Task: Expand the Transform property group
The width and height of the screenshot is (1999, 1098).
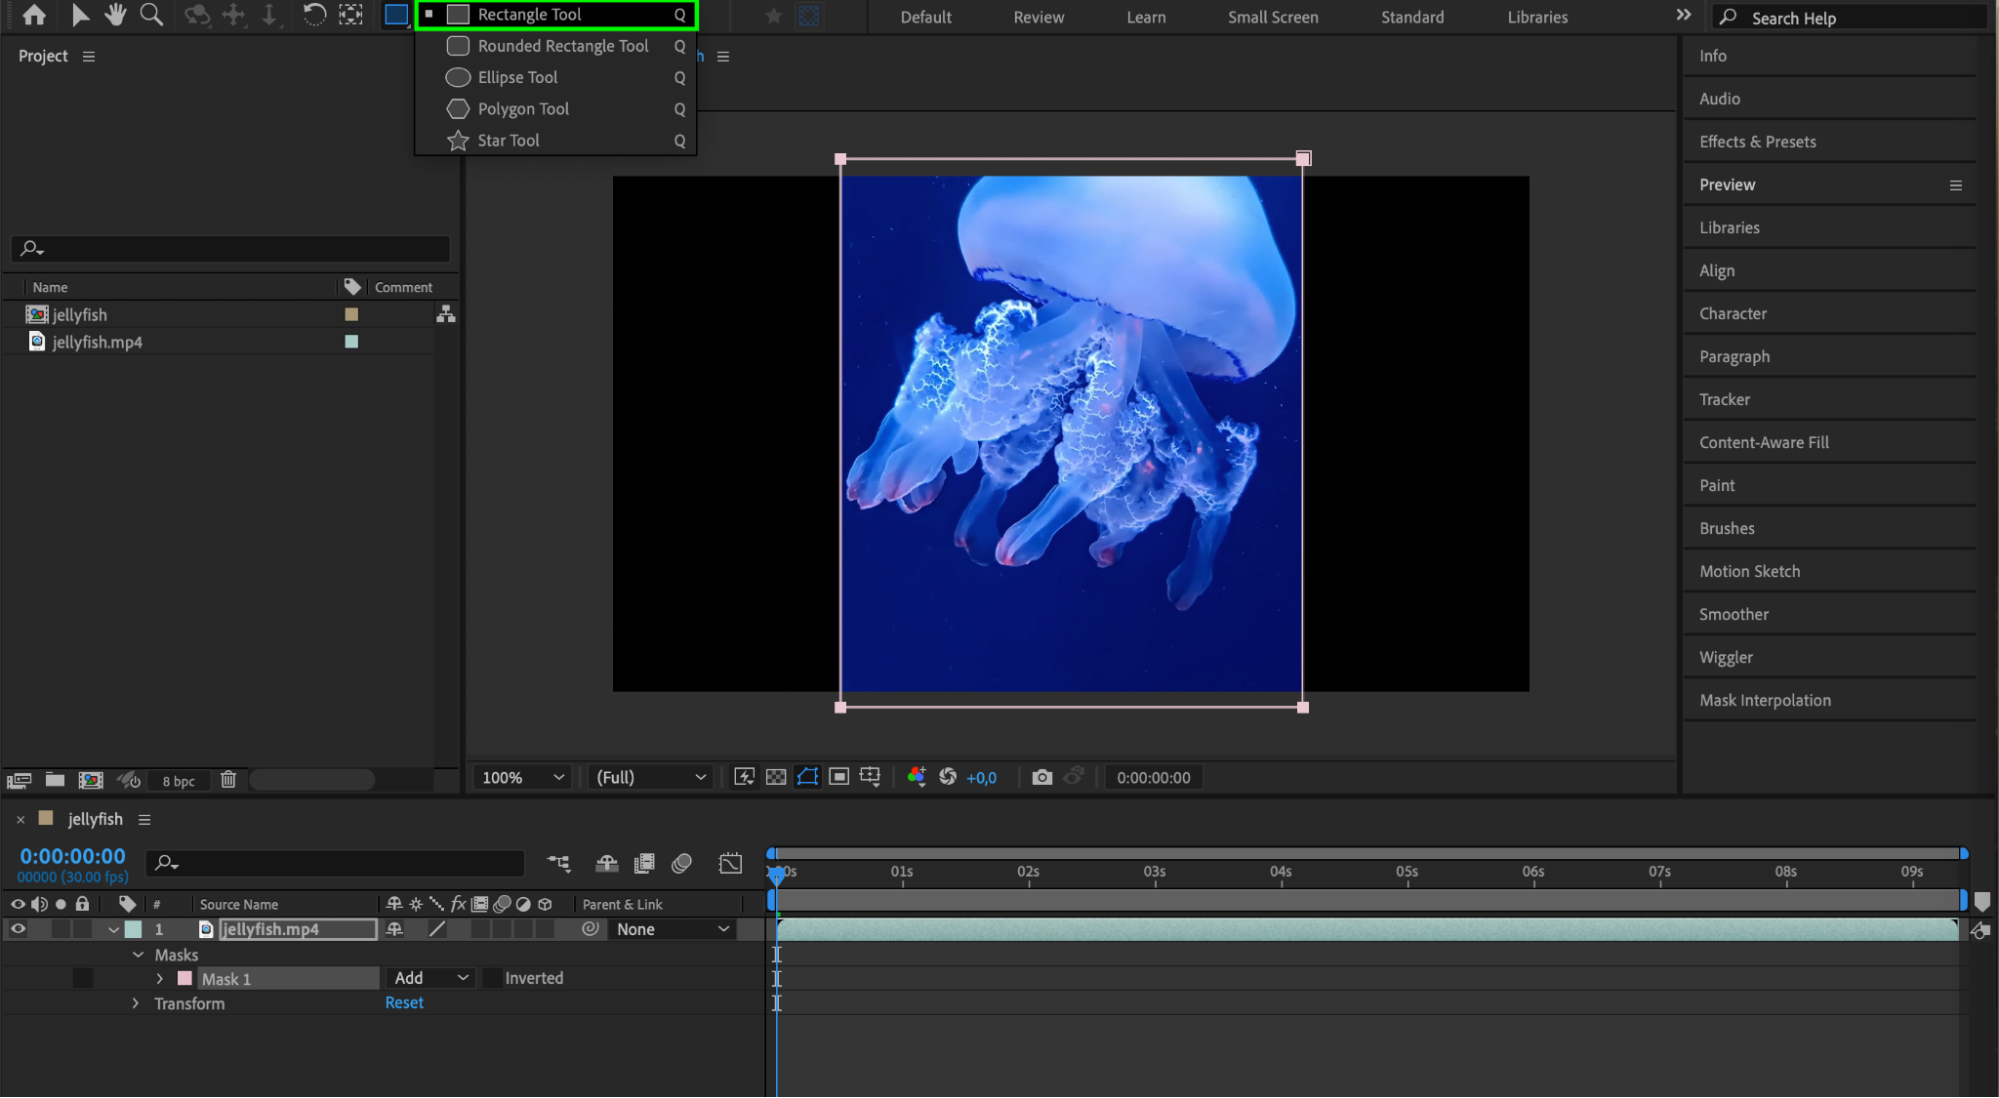Action: (136, 1003)
